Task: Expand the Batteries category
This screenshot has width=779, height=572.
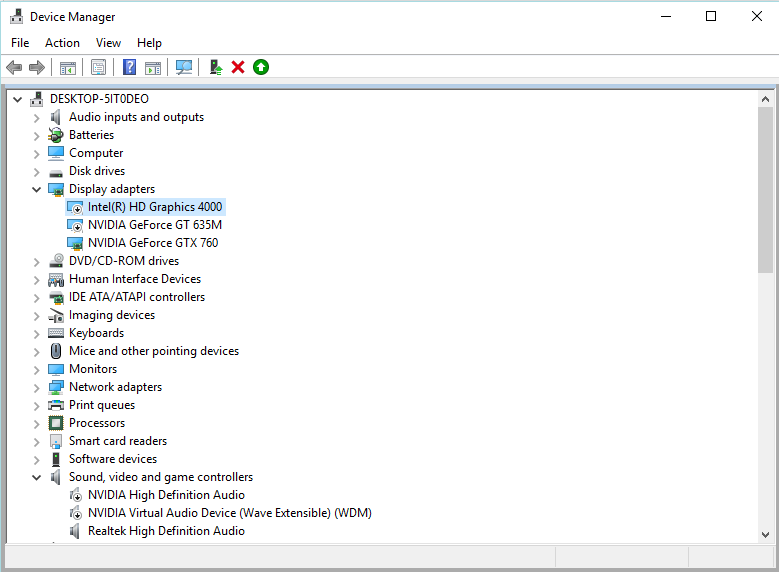Action: tap(36, 136)
